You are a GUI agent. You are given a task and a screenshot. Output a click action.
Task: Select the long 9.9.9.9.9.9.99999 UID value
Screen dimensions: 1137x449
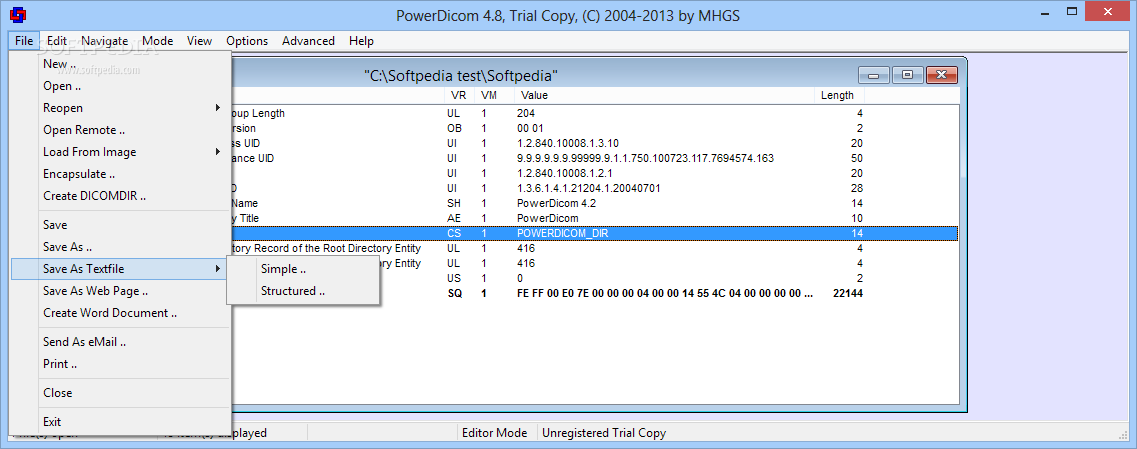645,158
